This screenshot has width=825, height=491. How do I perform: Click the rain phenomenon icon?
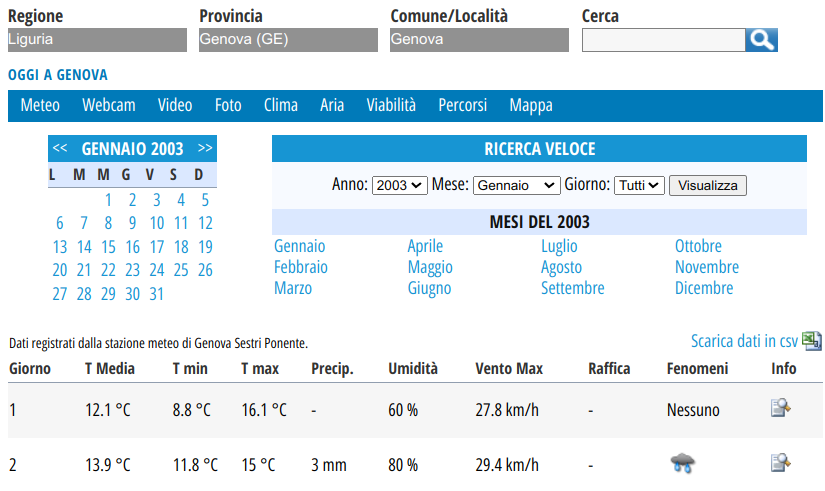click(x=684, y=463)
